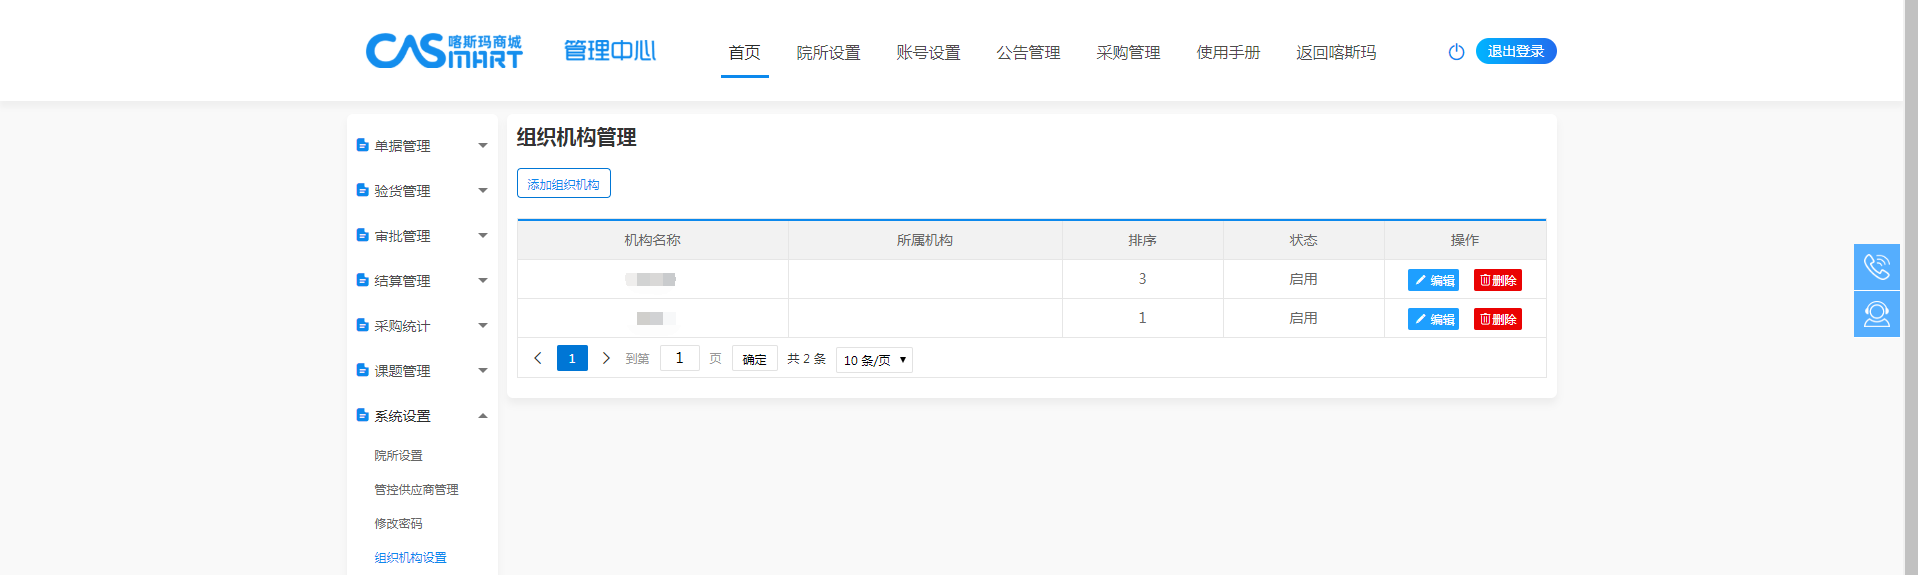Click 编辑 for the row with order 3

[x=1433, y=280]
